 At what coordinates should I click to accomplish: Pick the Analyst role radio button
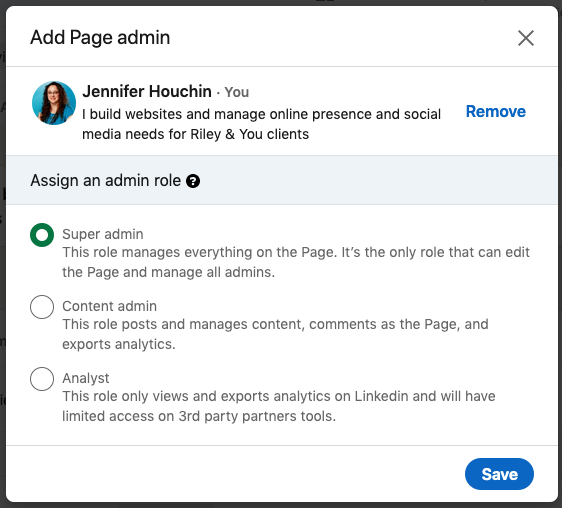(42, 379)
